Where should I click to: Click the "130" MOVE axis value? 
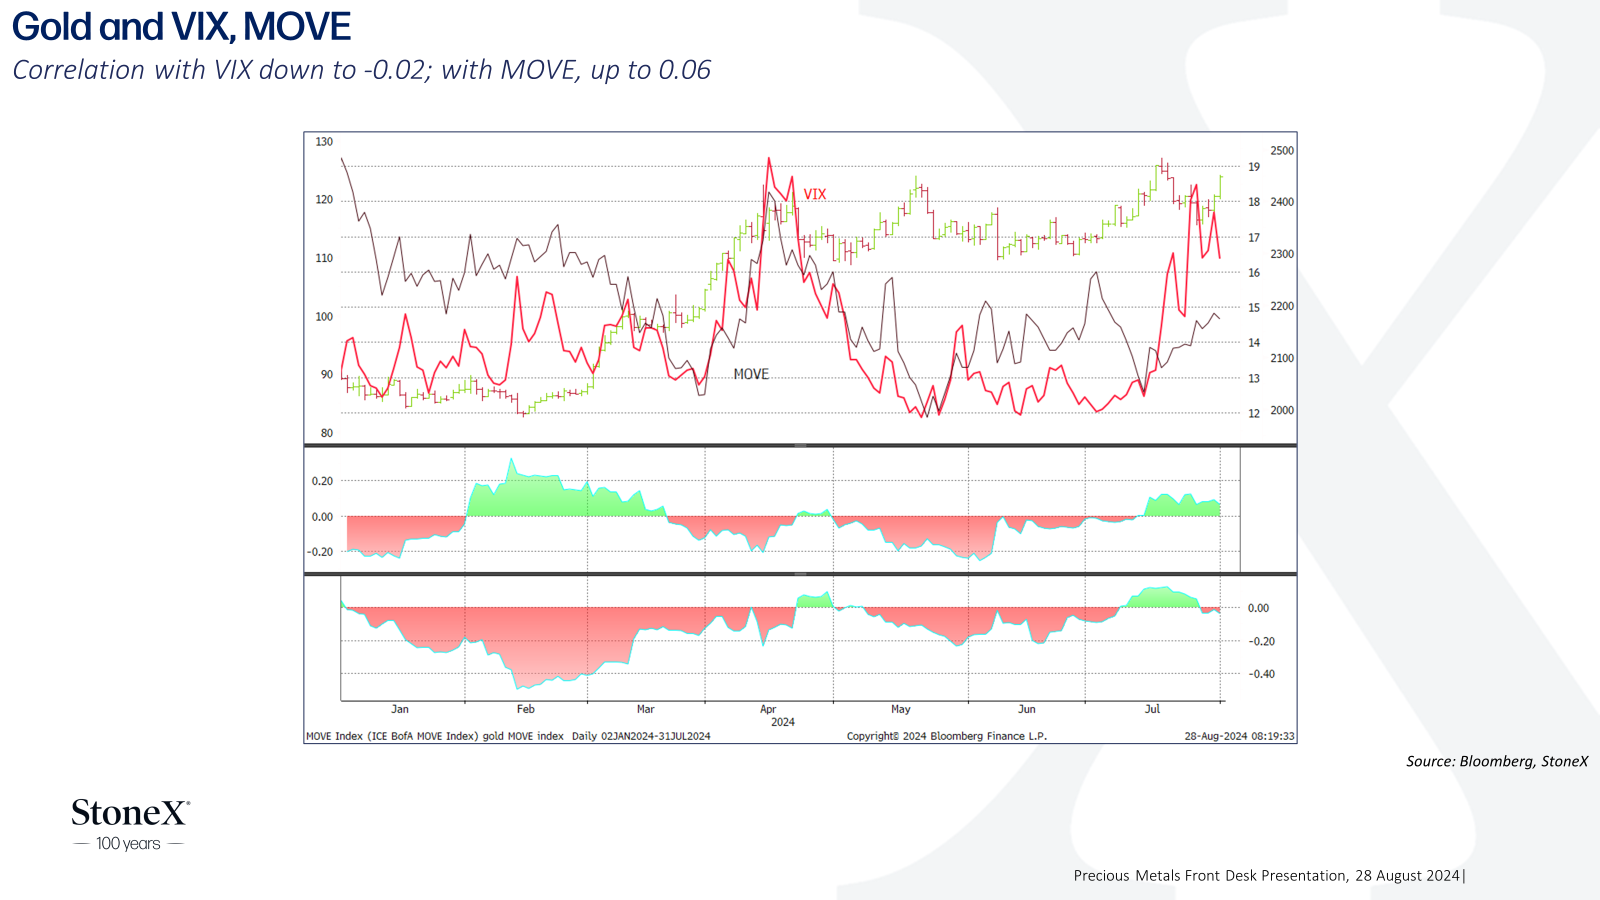coord(325,142)
